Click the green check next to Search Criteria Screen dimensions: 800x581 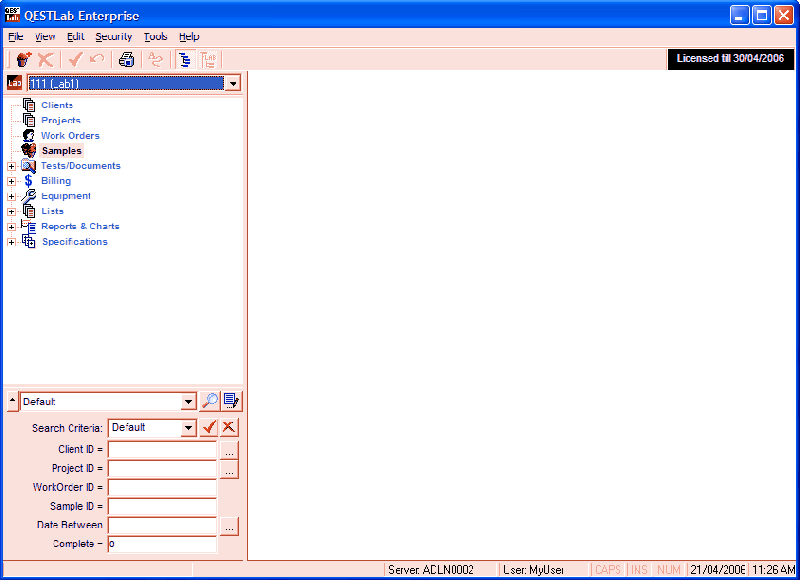[x=209, y=427]
